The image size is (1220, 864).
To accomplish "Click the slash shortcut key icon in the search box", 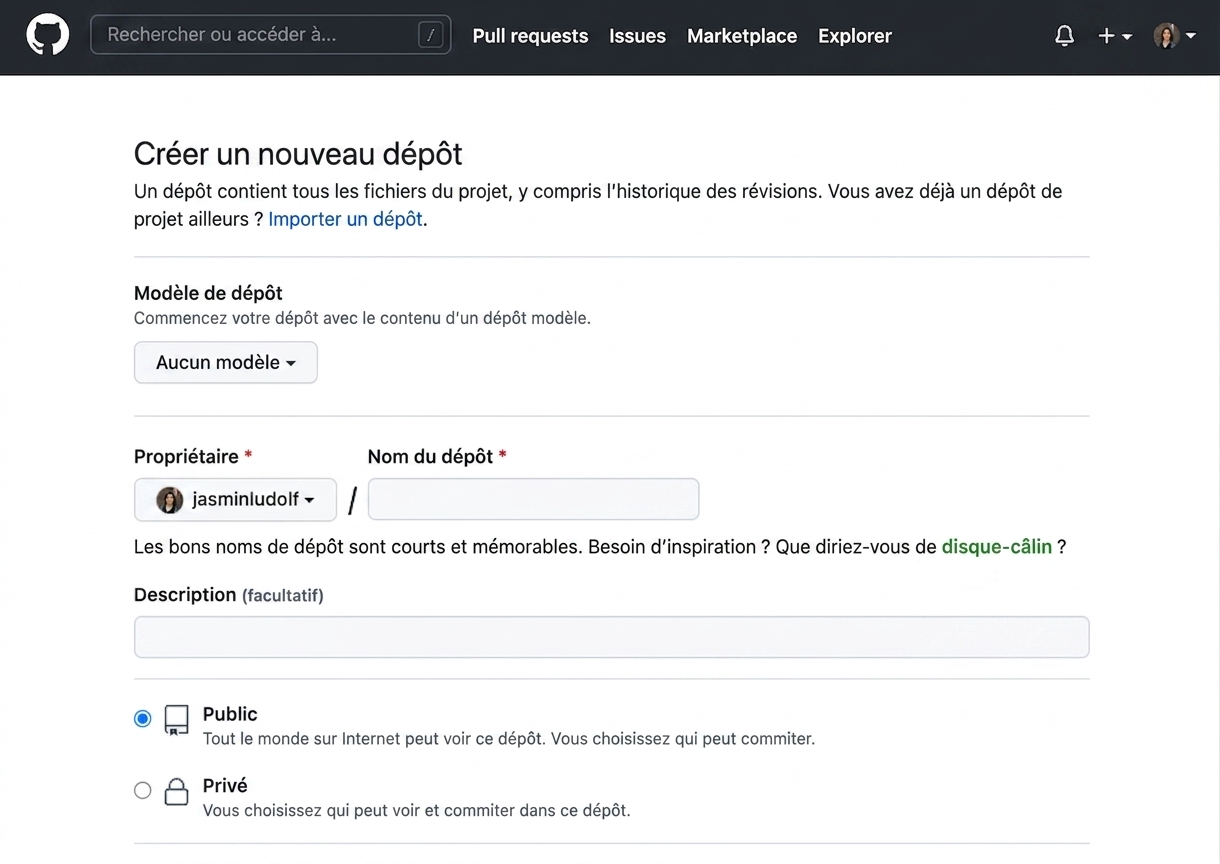I will coord(431,35).
